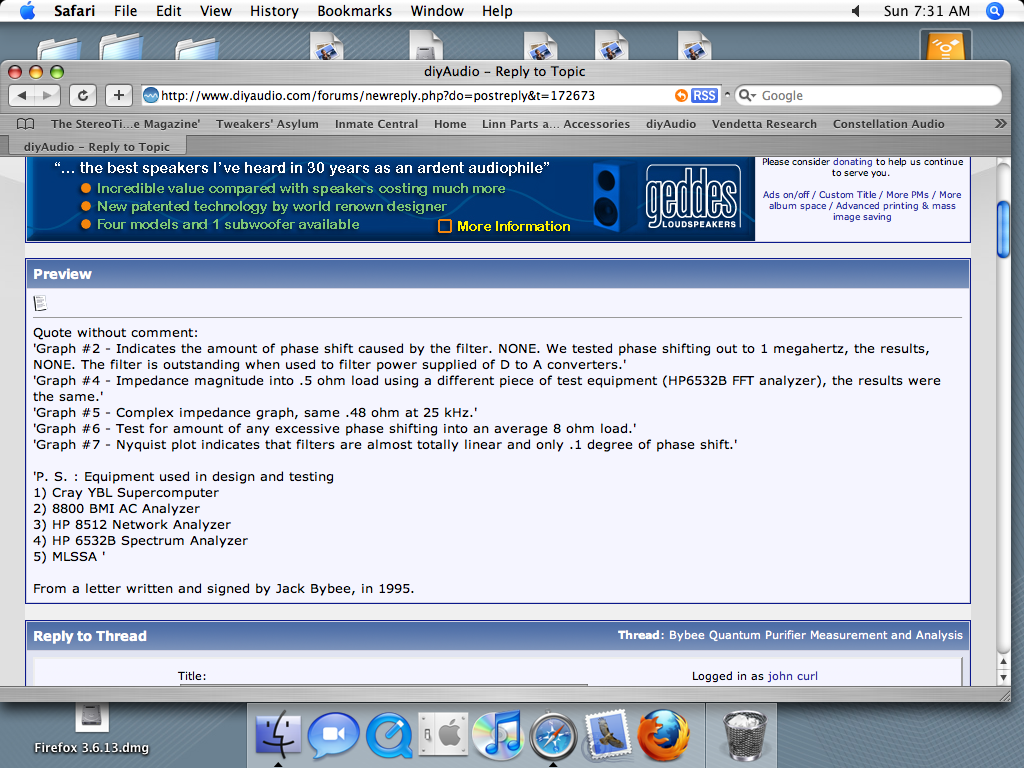
Task: Open the History menu
Action: point(274,11)
